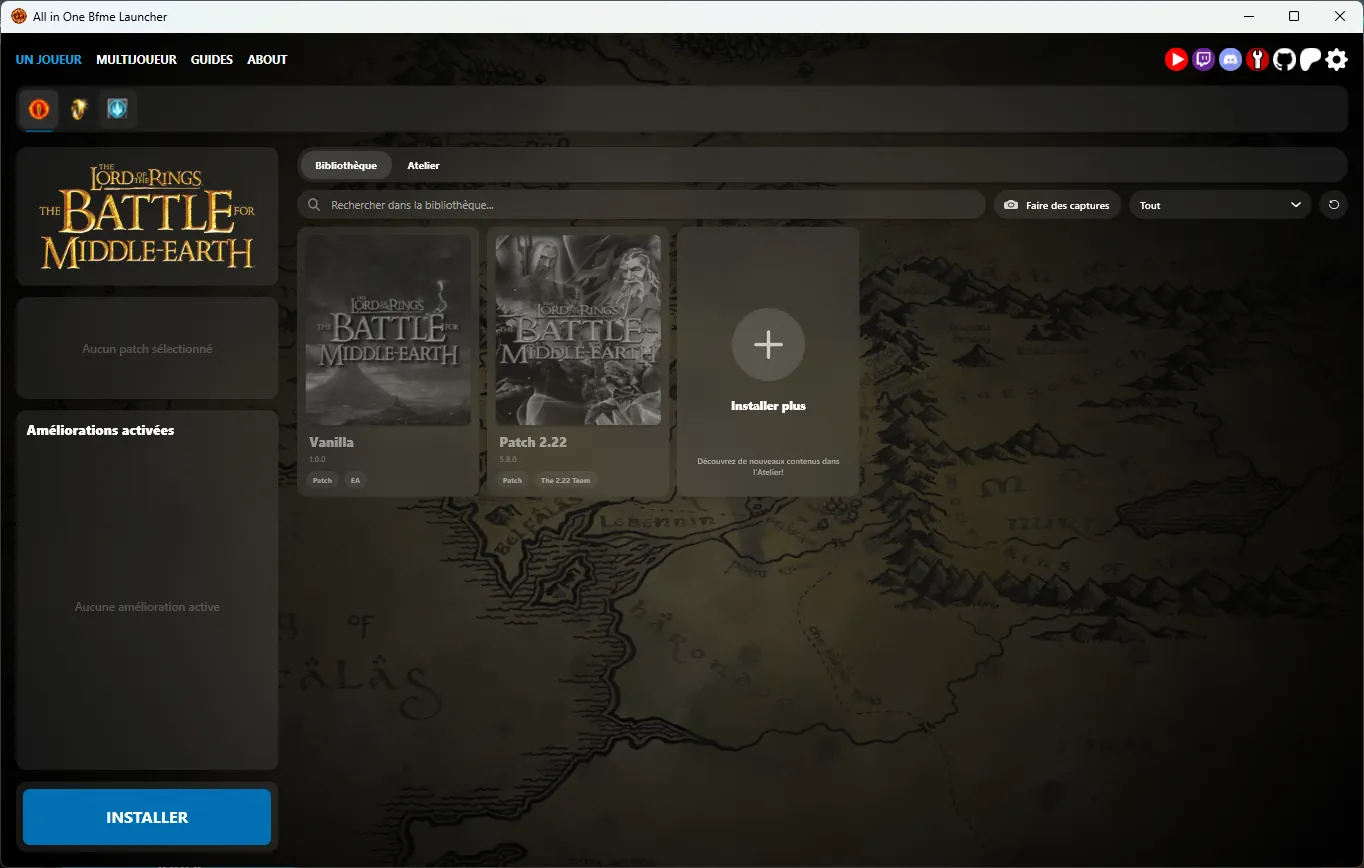Image resolution: width=1364 pixels, height=868 pixels.
Task: Open the launcher settings gear
Action: pyautogui.click(x=1337, y=60)
